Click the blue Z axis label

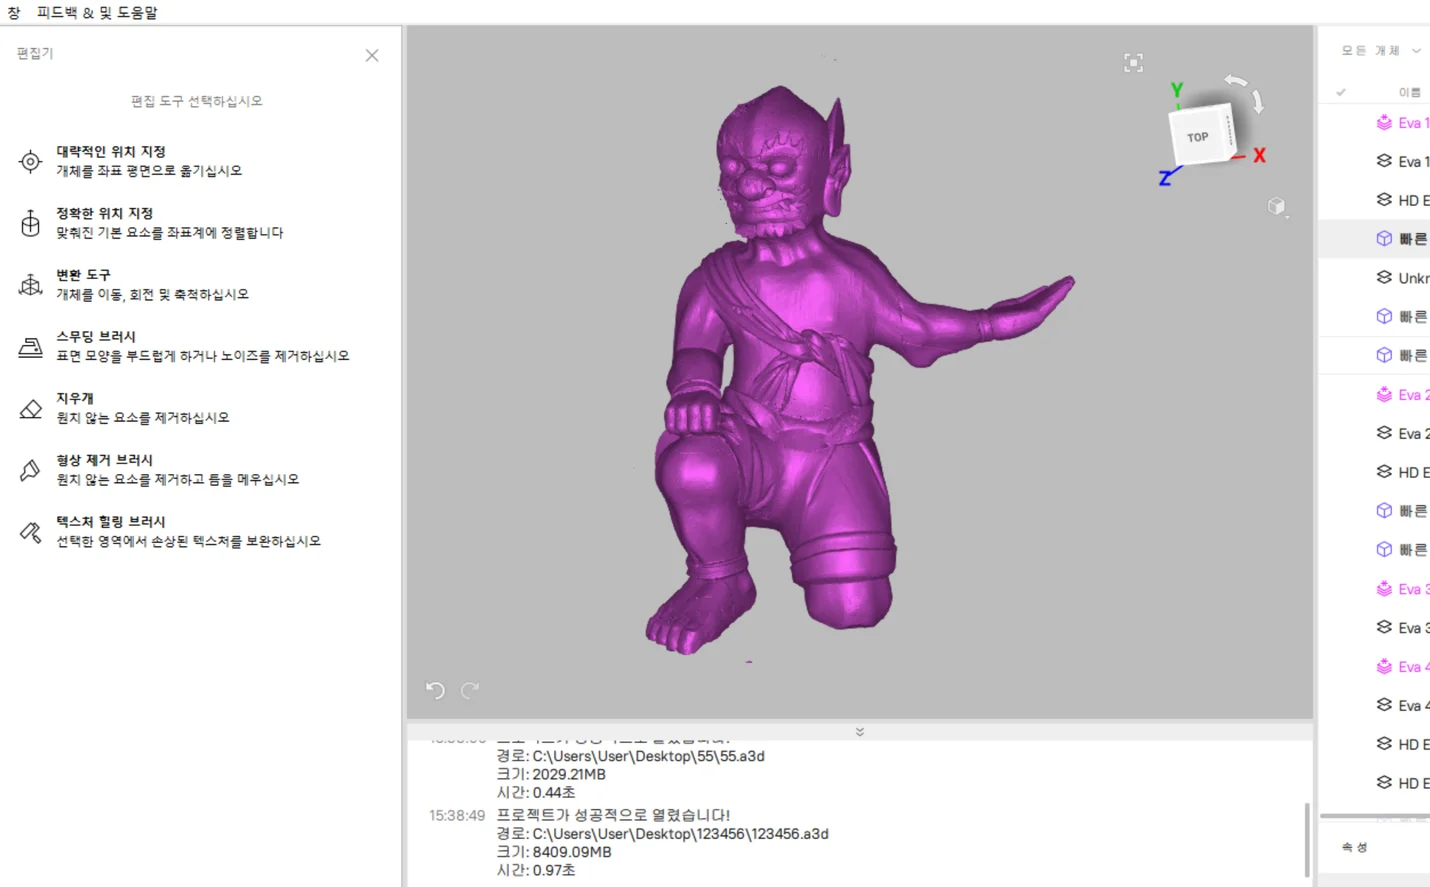[1165, 178]
